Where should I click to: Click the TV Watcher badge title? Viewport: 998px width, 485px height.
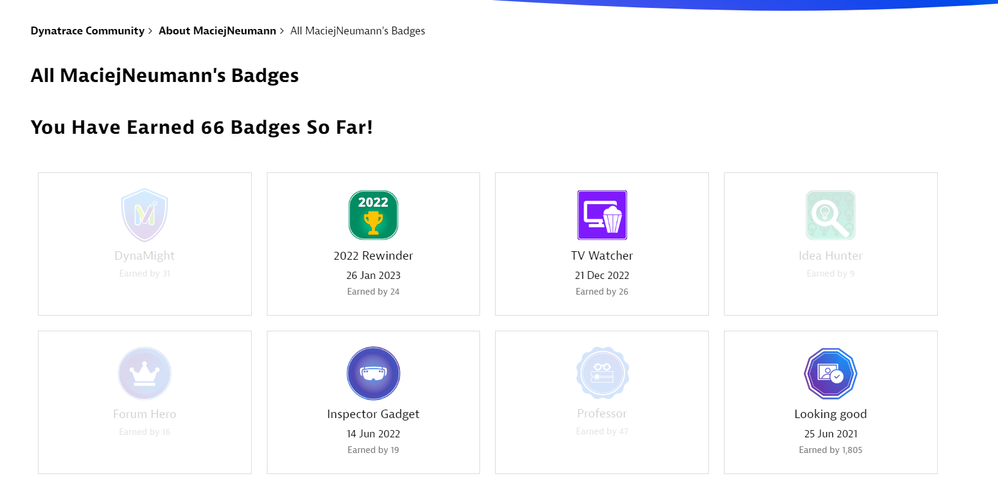coord(602,256)
